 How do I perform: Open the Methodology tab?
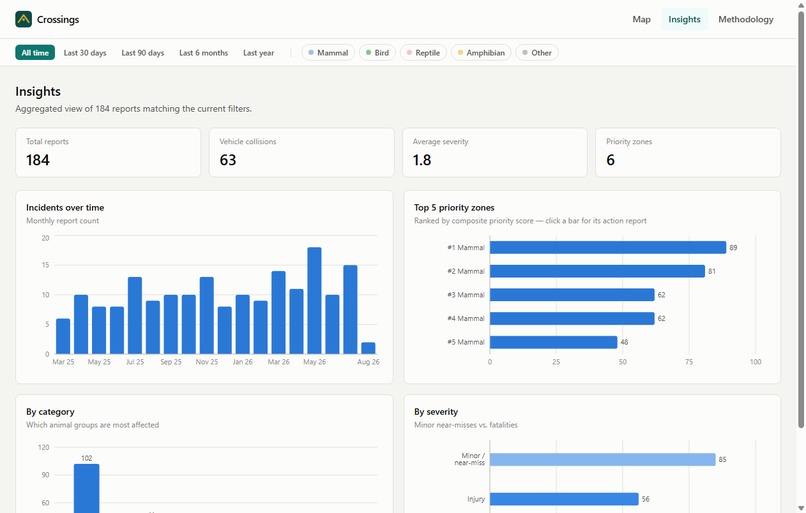(745, 20)
